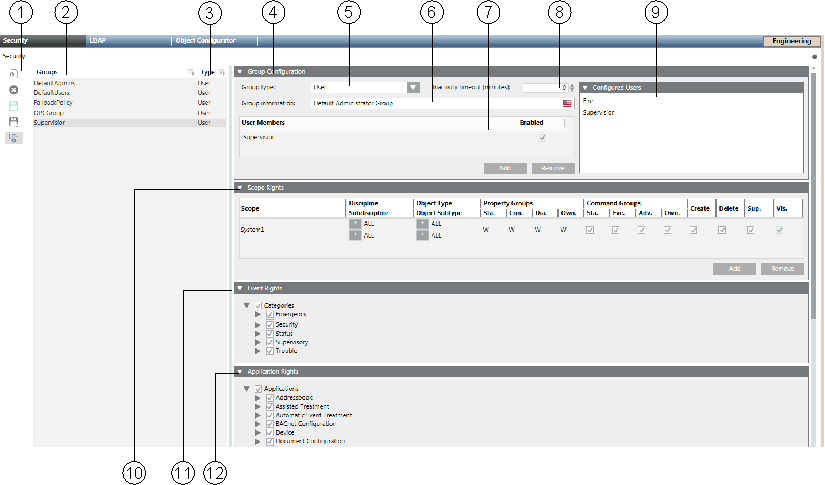Click filter icon beside Group column header
This screenshot has width=825, height=485.
tap(190, 73)
